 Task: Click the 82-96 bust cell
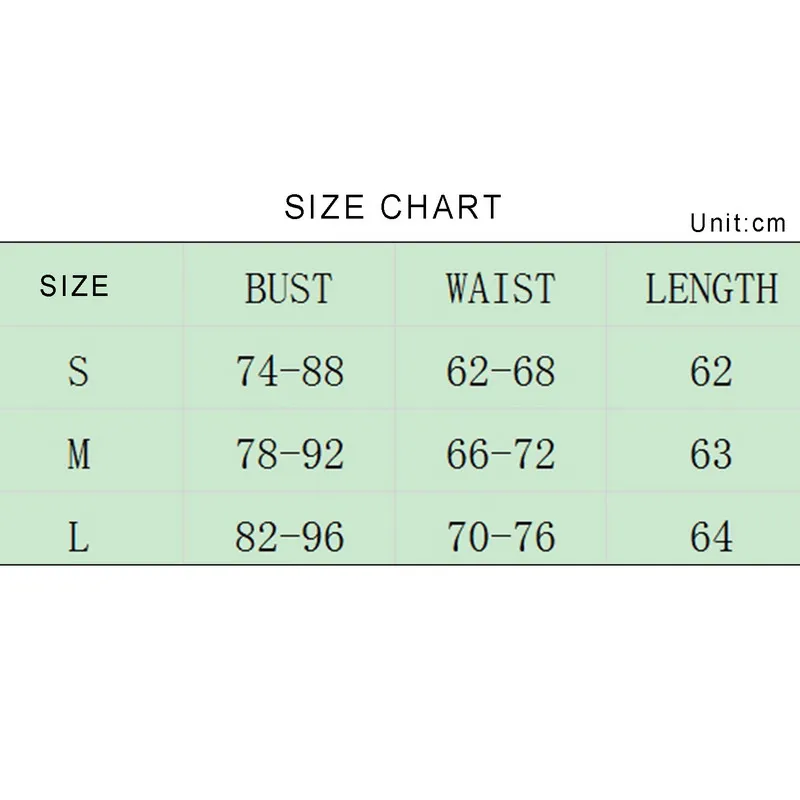(289, 537)
